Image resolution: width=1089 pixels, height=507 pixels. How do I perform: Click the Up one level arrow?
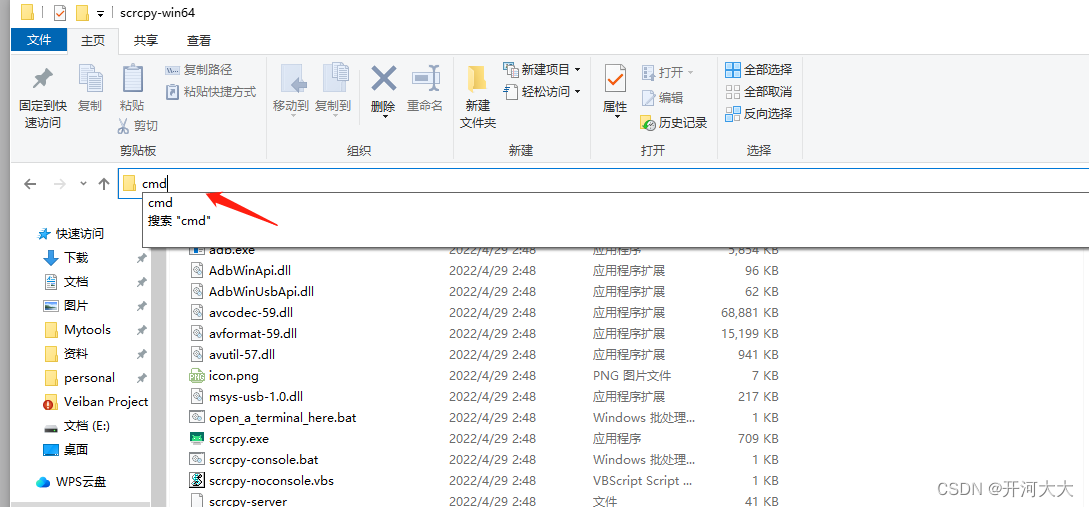tap(104, 183)
